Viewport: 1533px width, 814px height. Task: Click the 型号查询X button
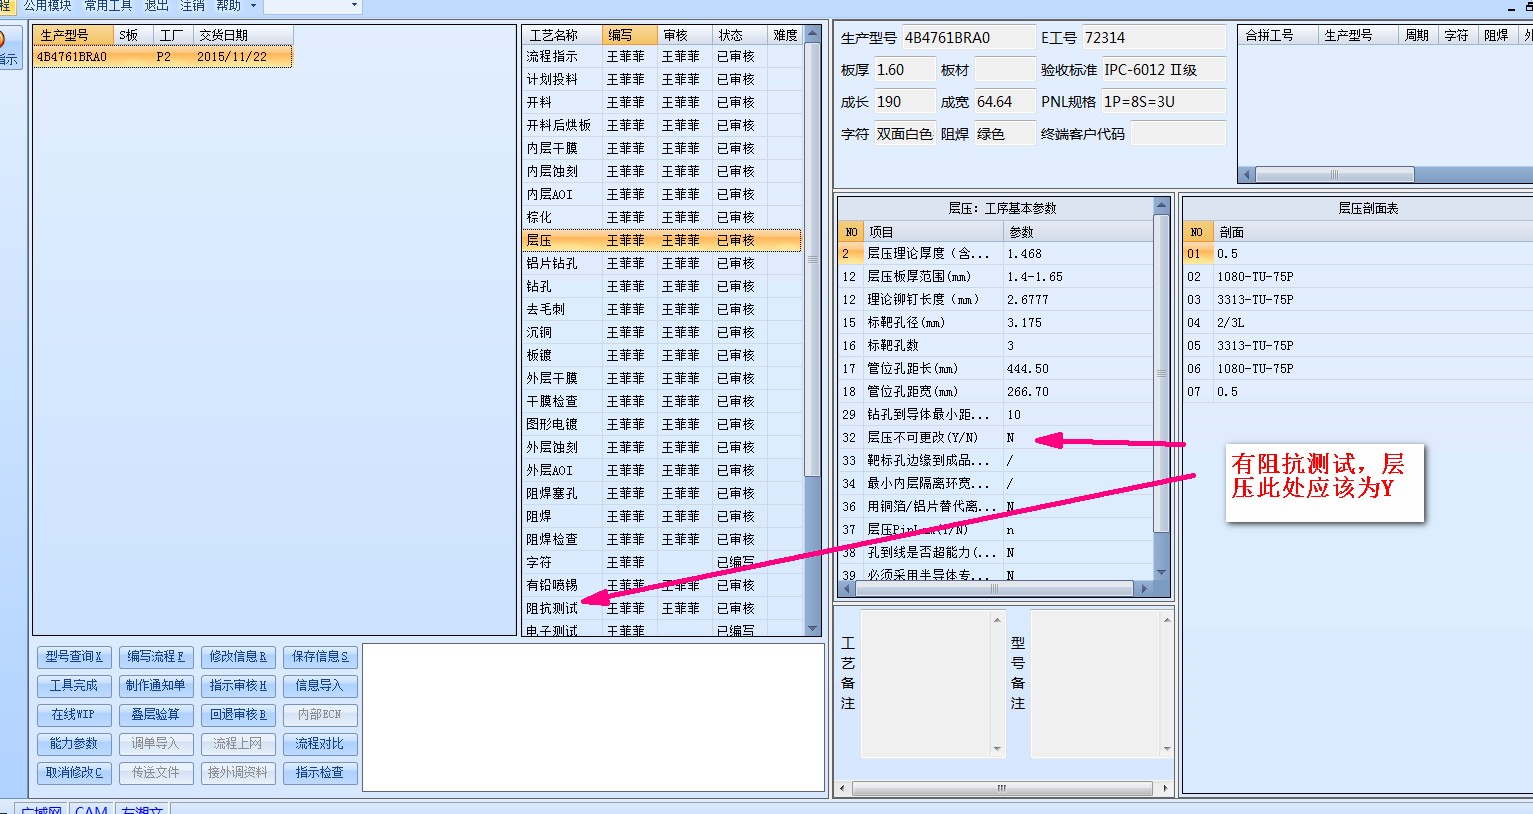(x=74, y=657)
